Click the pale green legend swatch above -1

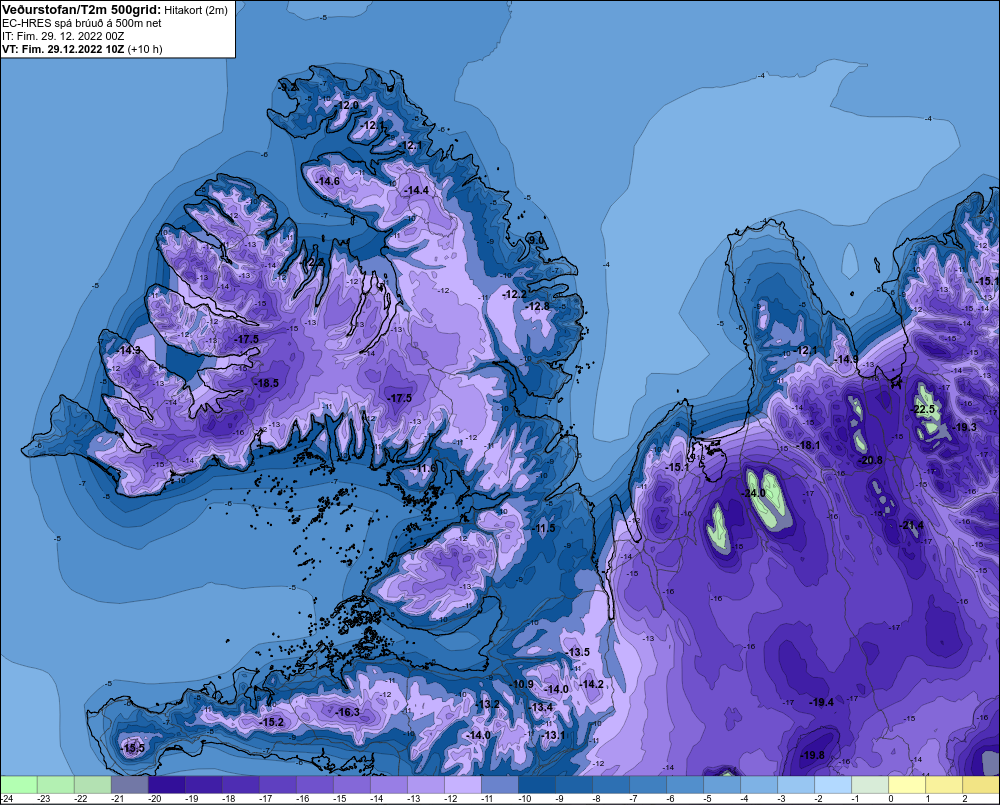click(x=869, y=785)
